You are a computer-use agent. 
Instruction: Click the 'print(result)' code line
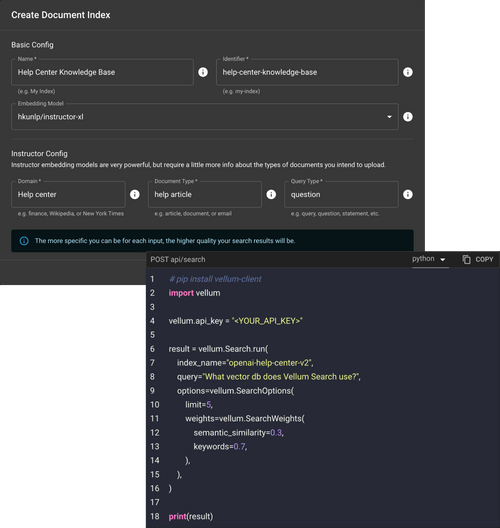click(191, 516)
